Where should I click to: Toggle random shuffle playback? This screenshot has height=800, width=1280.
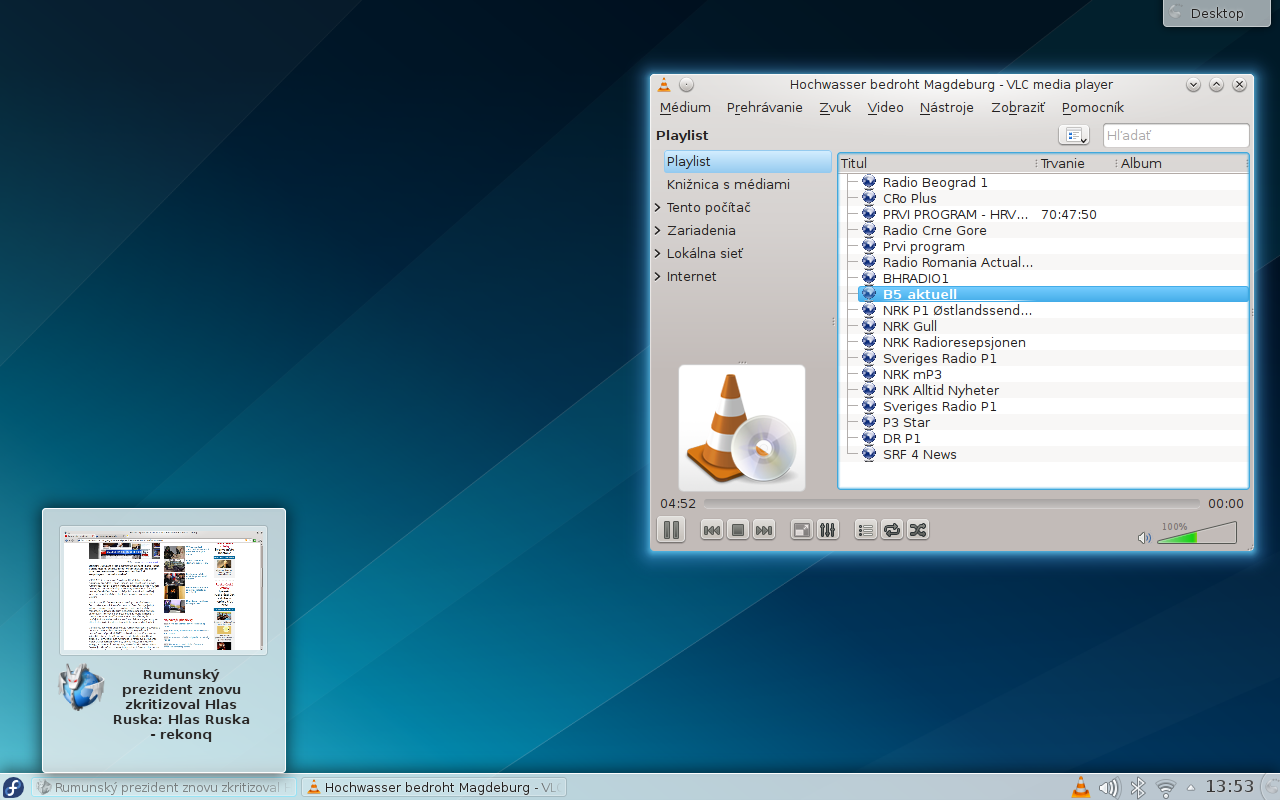click(x=918, y=530)
